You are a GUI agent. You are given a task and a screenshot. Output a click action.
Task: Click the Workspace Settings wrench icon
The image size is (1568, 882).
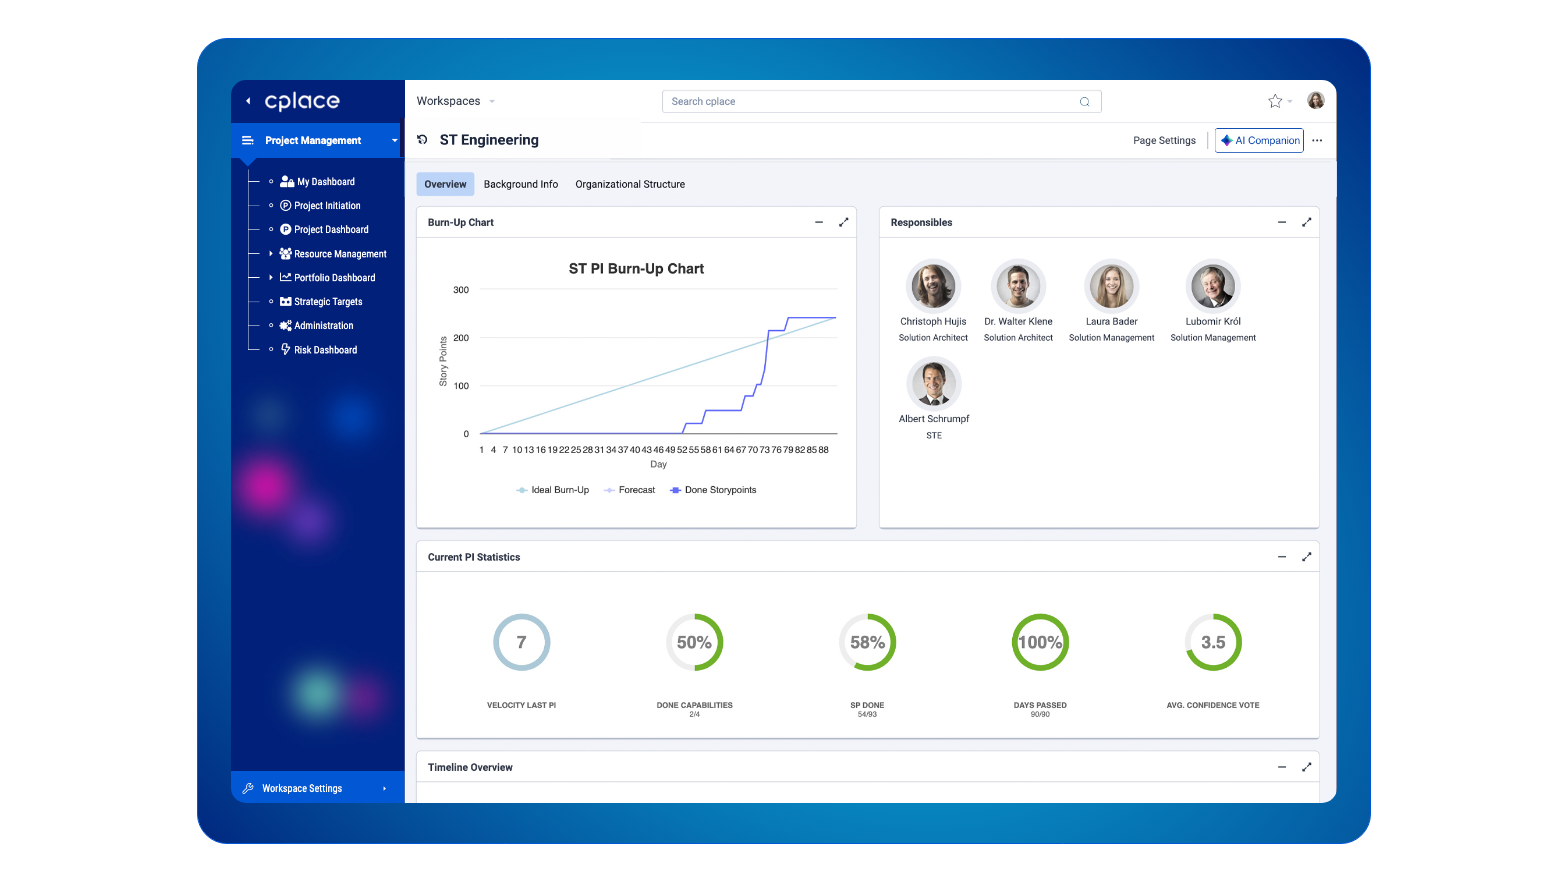(x=248, y=789)
